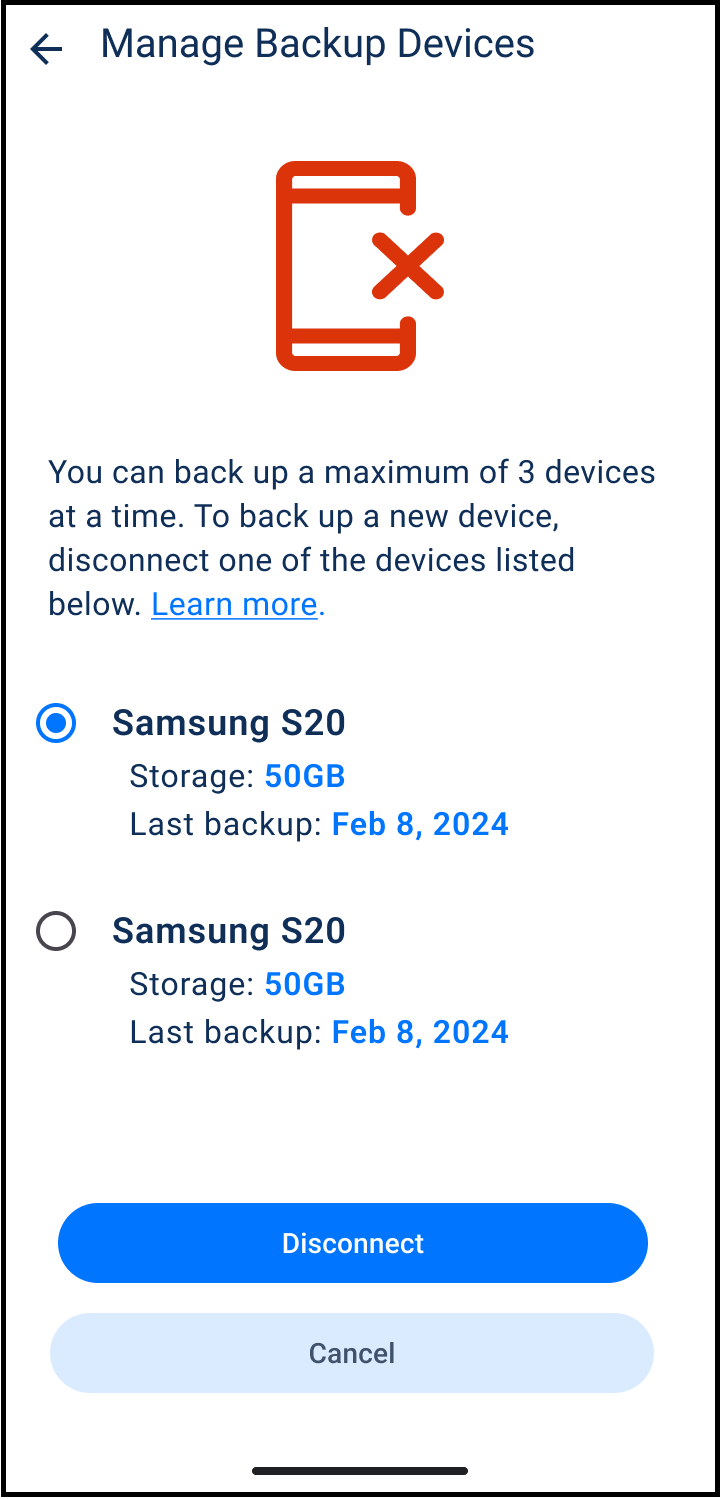Tap the red X mark on phone icon
720x1499 pixels.
(408, 266)
